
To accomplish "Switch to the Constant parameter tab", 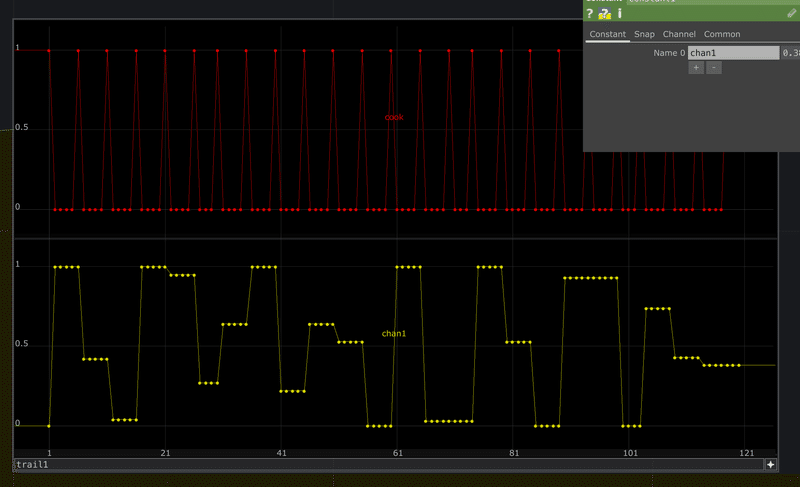I will click(x=607, y=34).
